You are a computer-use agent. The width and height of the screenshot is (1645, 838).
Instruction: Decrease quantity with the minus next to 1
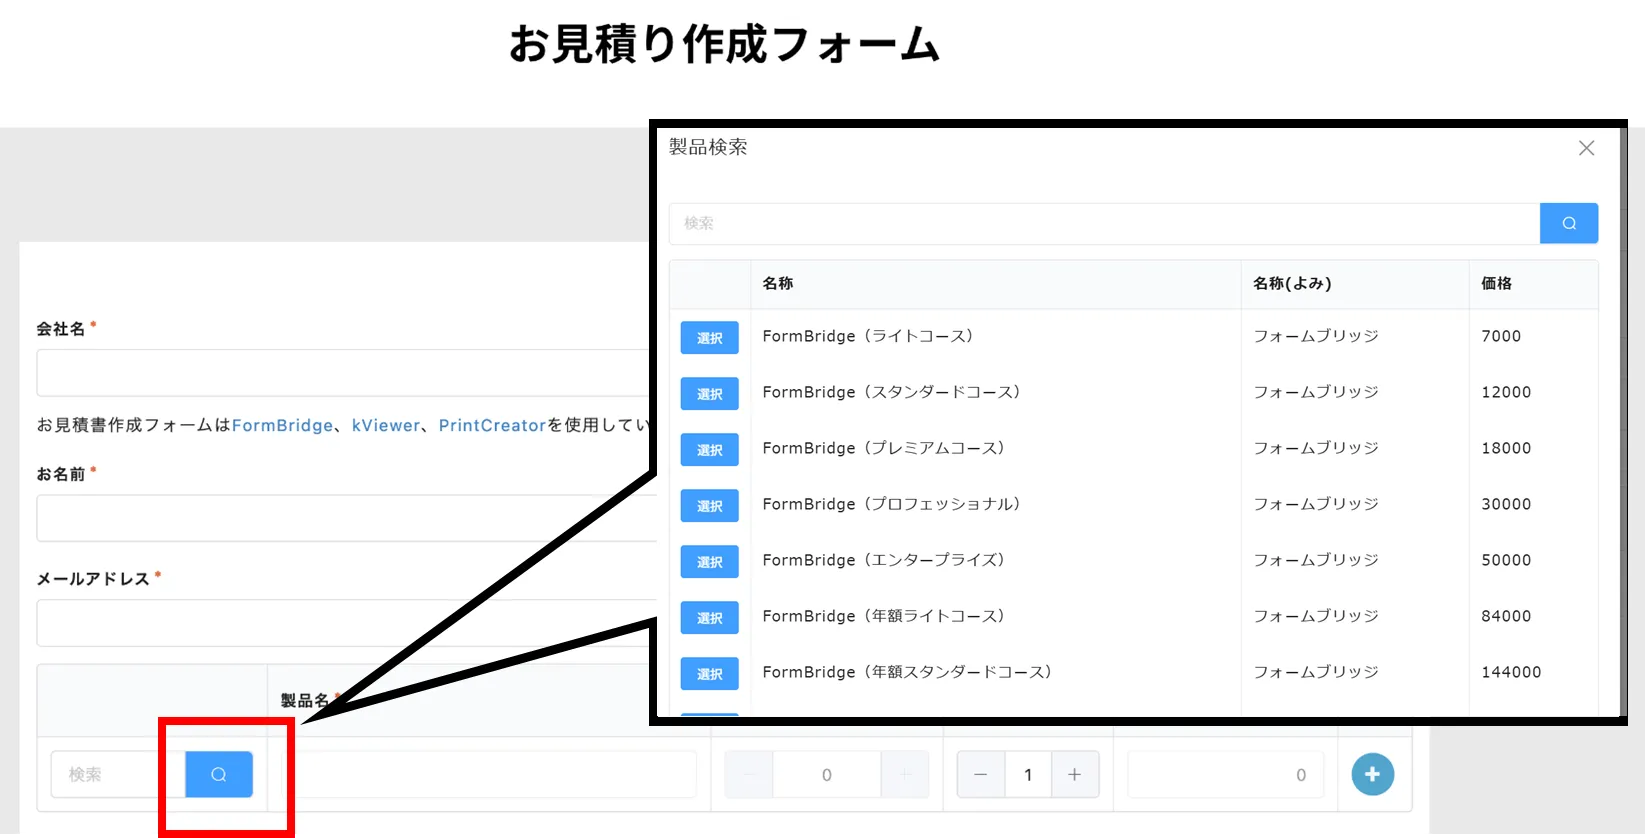(x=980, y=775)
